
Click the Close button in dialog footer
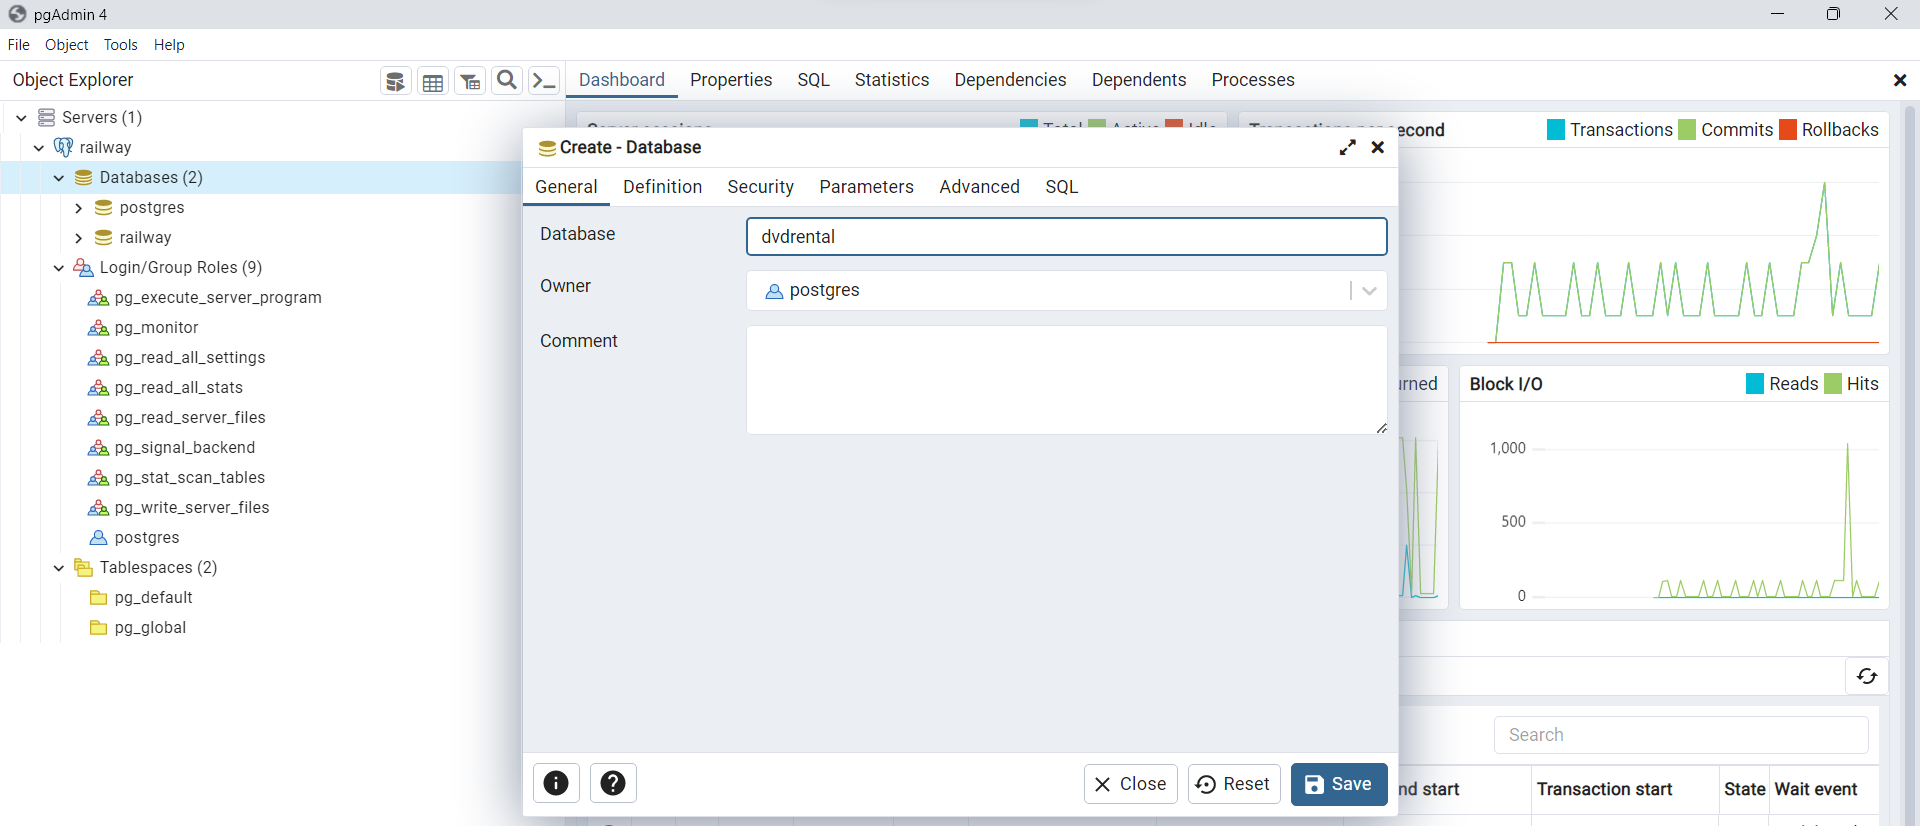click(x=1131, y=784)
